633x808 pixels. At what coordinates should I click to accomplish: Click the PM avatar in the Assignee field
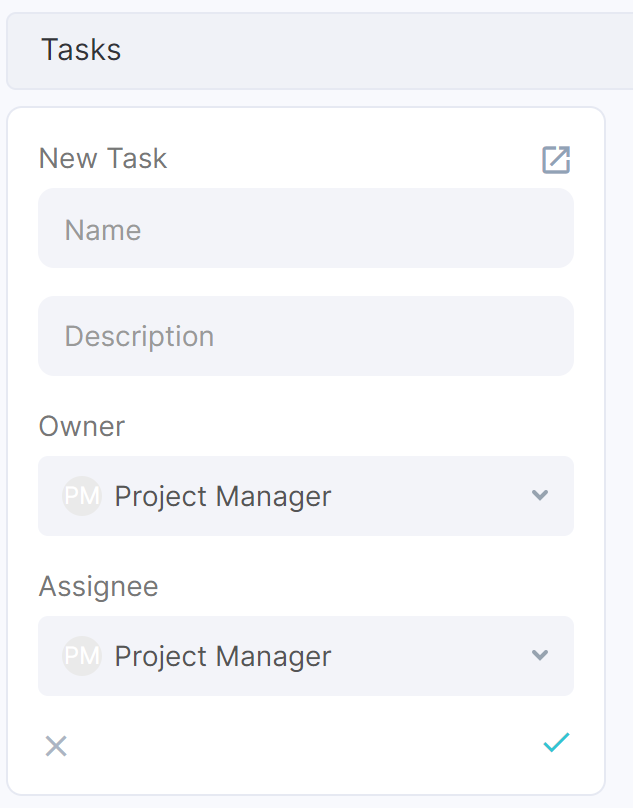(x=81, y=656)
